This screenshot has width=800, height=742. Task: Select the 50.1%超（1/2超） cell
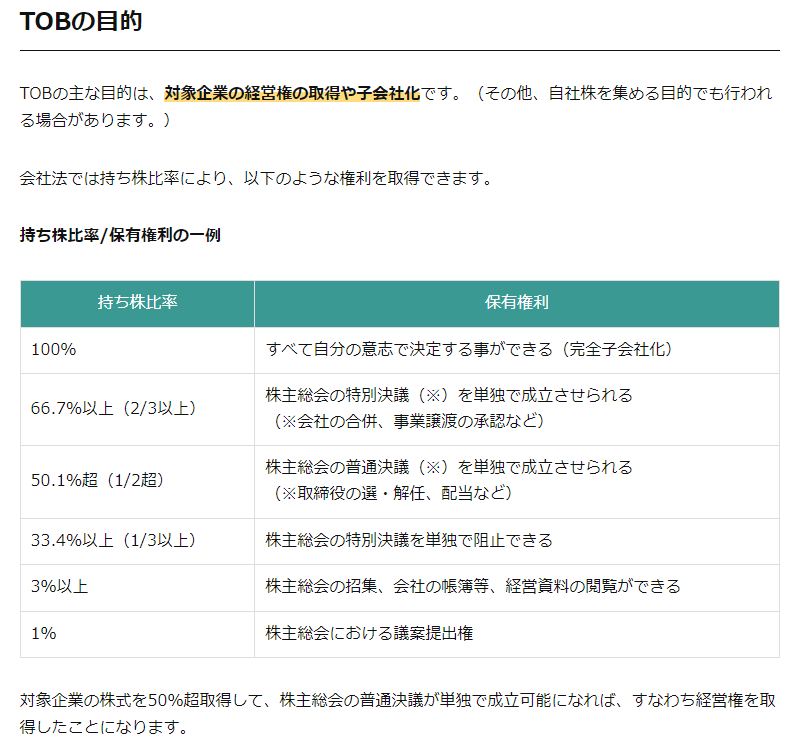97,480
